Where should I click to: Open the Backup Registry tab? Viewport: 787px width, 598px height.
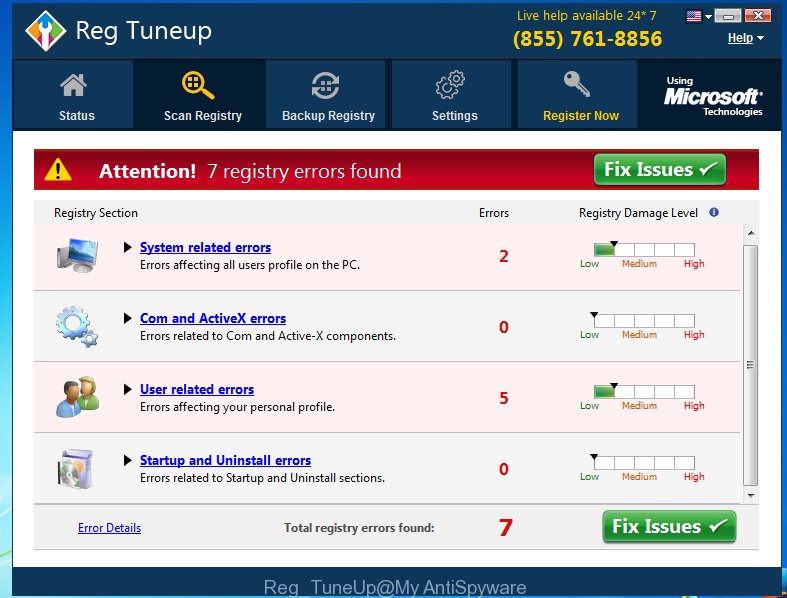pos(326,94)
